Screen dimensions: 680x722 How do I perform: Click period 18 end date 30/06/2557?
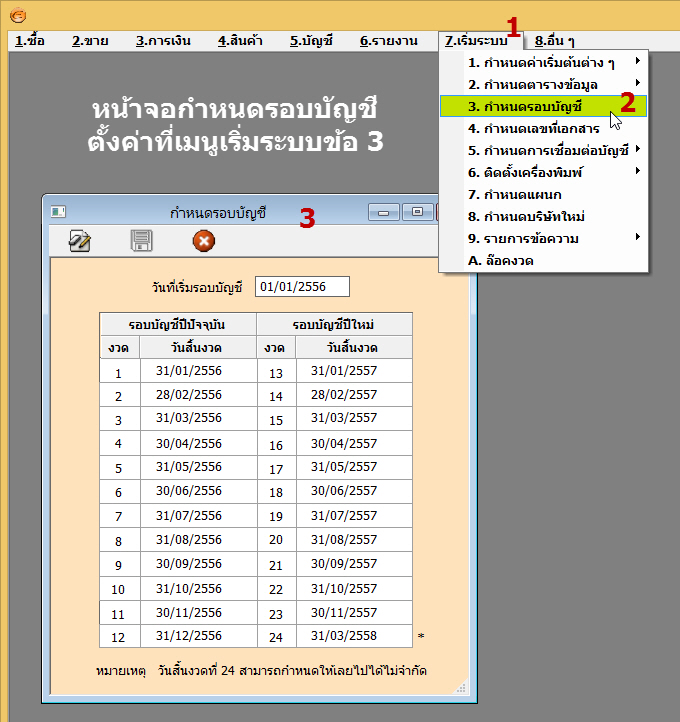click(354, 491)
